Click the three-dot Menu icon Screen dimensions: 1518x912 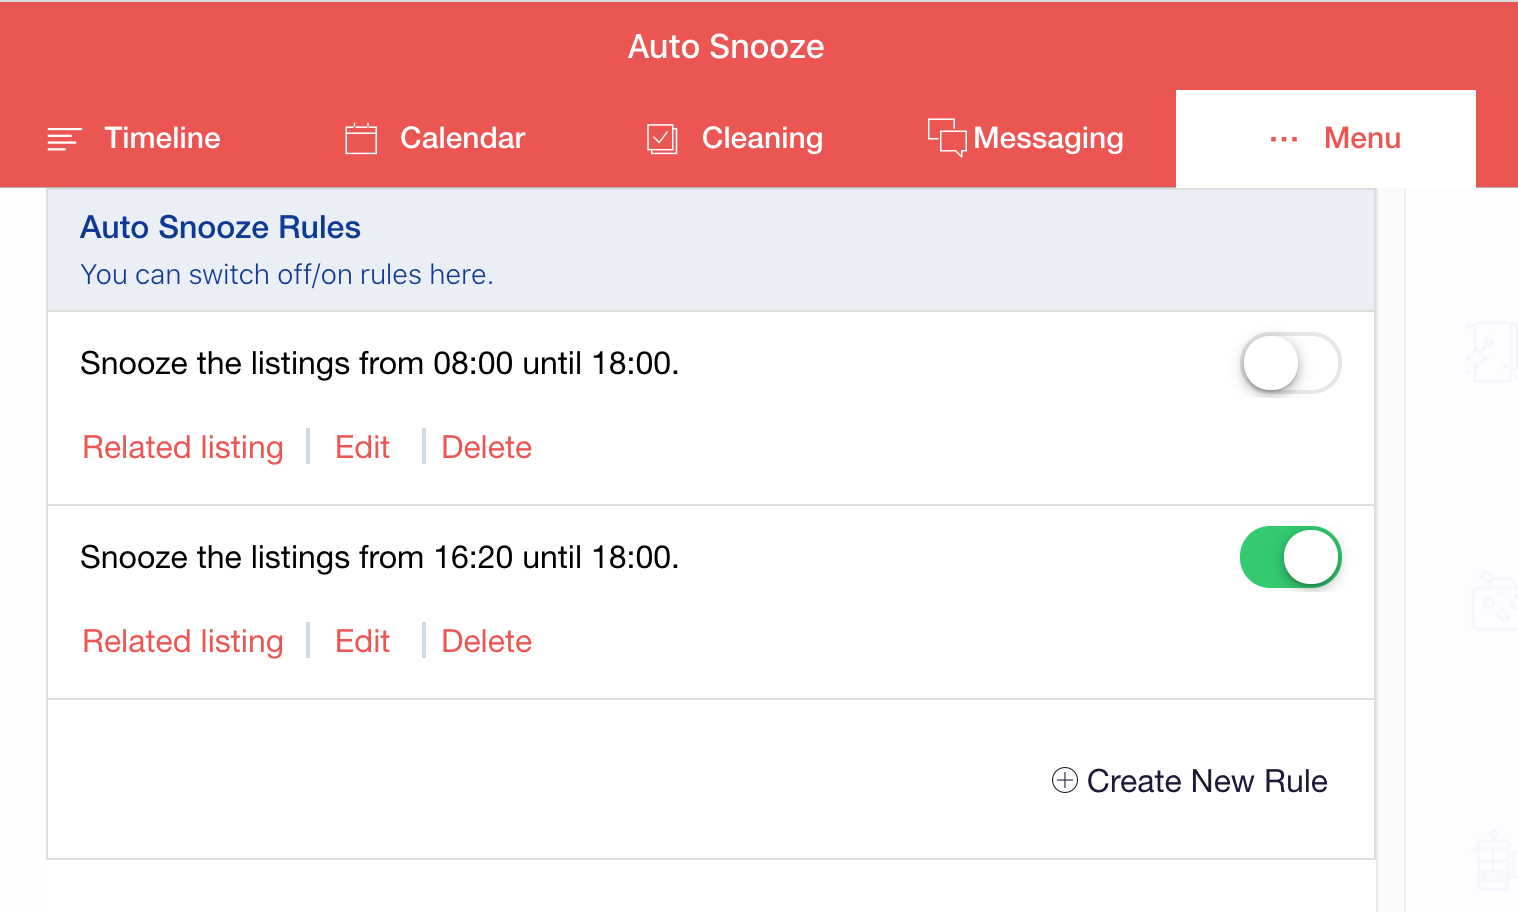pyautogui.click(x=1284, y=139)
